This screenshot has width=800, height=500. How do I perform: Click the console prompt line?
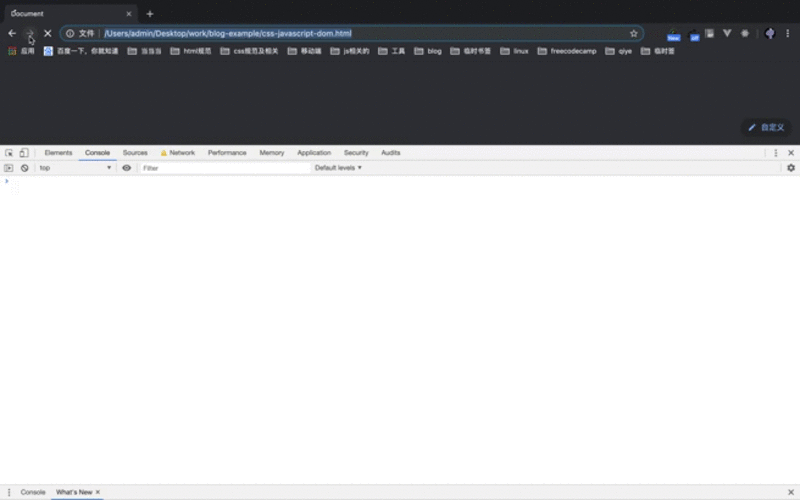(x=400, y=182)
